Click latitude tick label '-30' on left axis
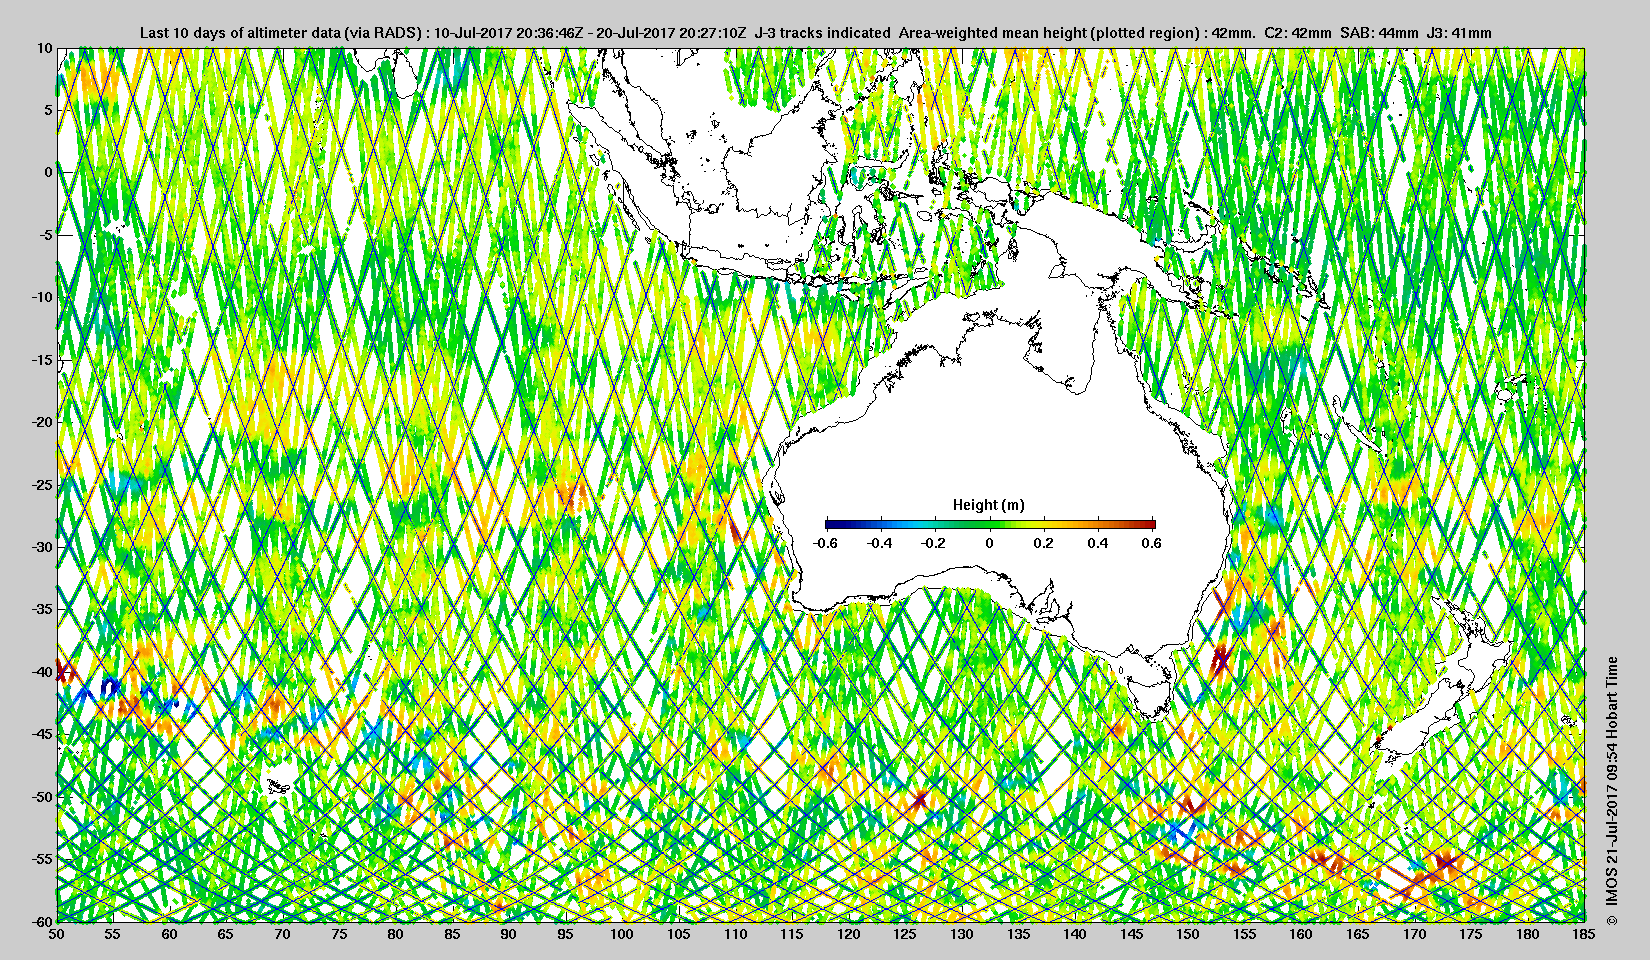 pos(41,547)
